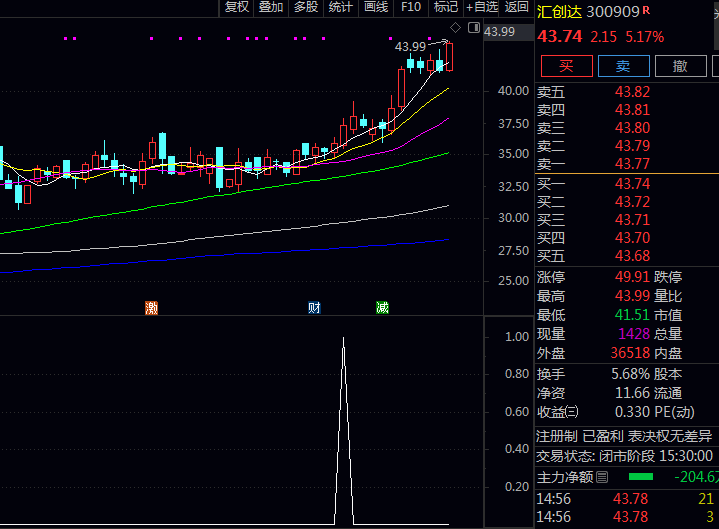
Task: Click the small diamond icon above the chart
Action: tap(456, 26)
